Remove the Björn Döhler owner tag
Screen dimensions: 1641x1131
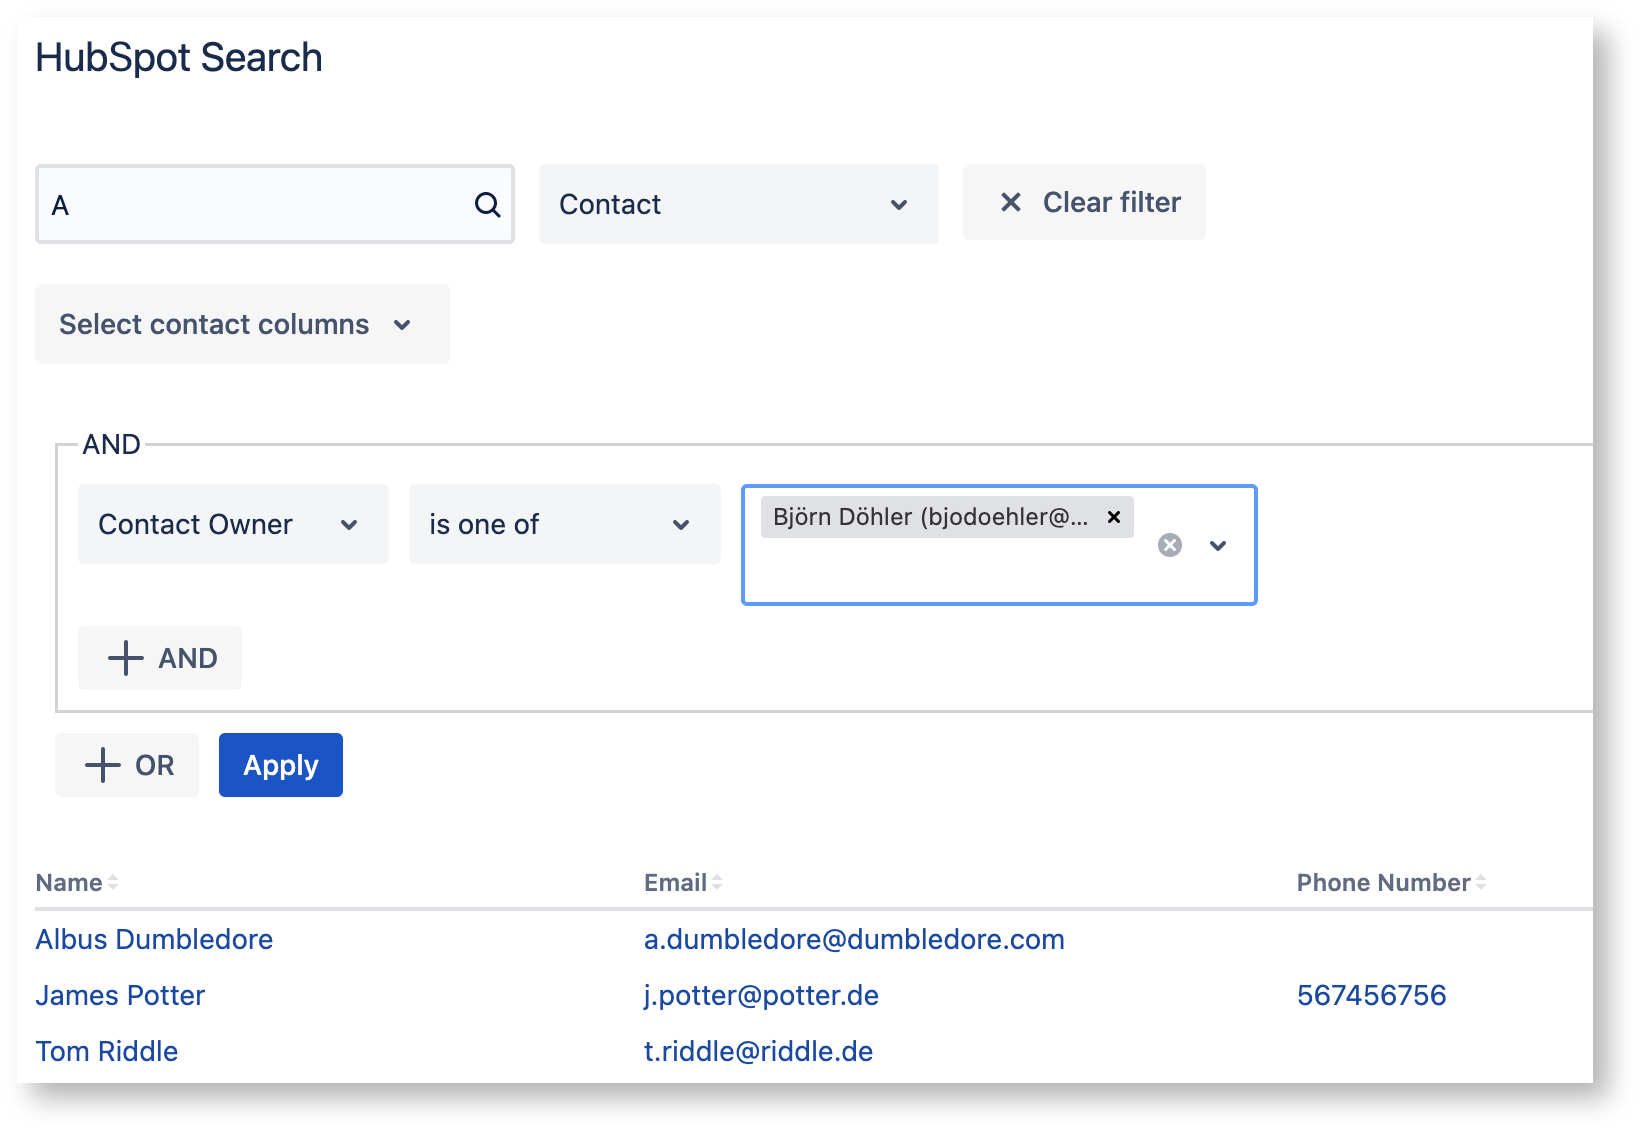tap(1114, 517)
